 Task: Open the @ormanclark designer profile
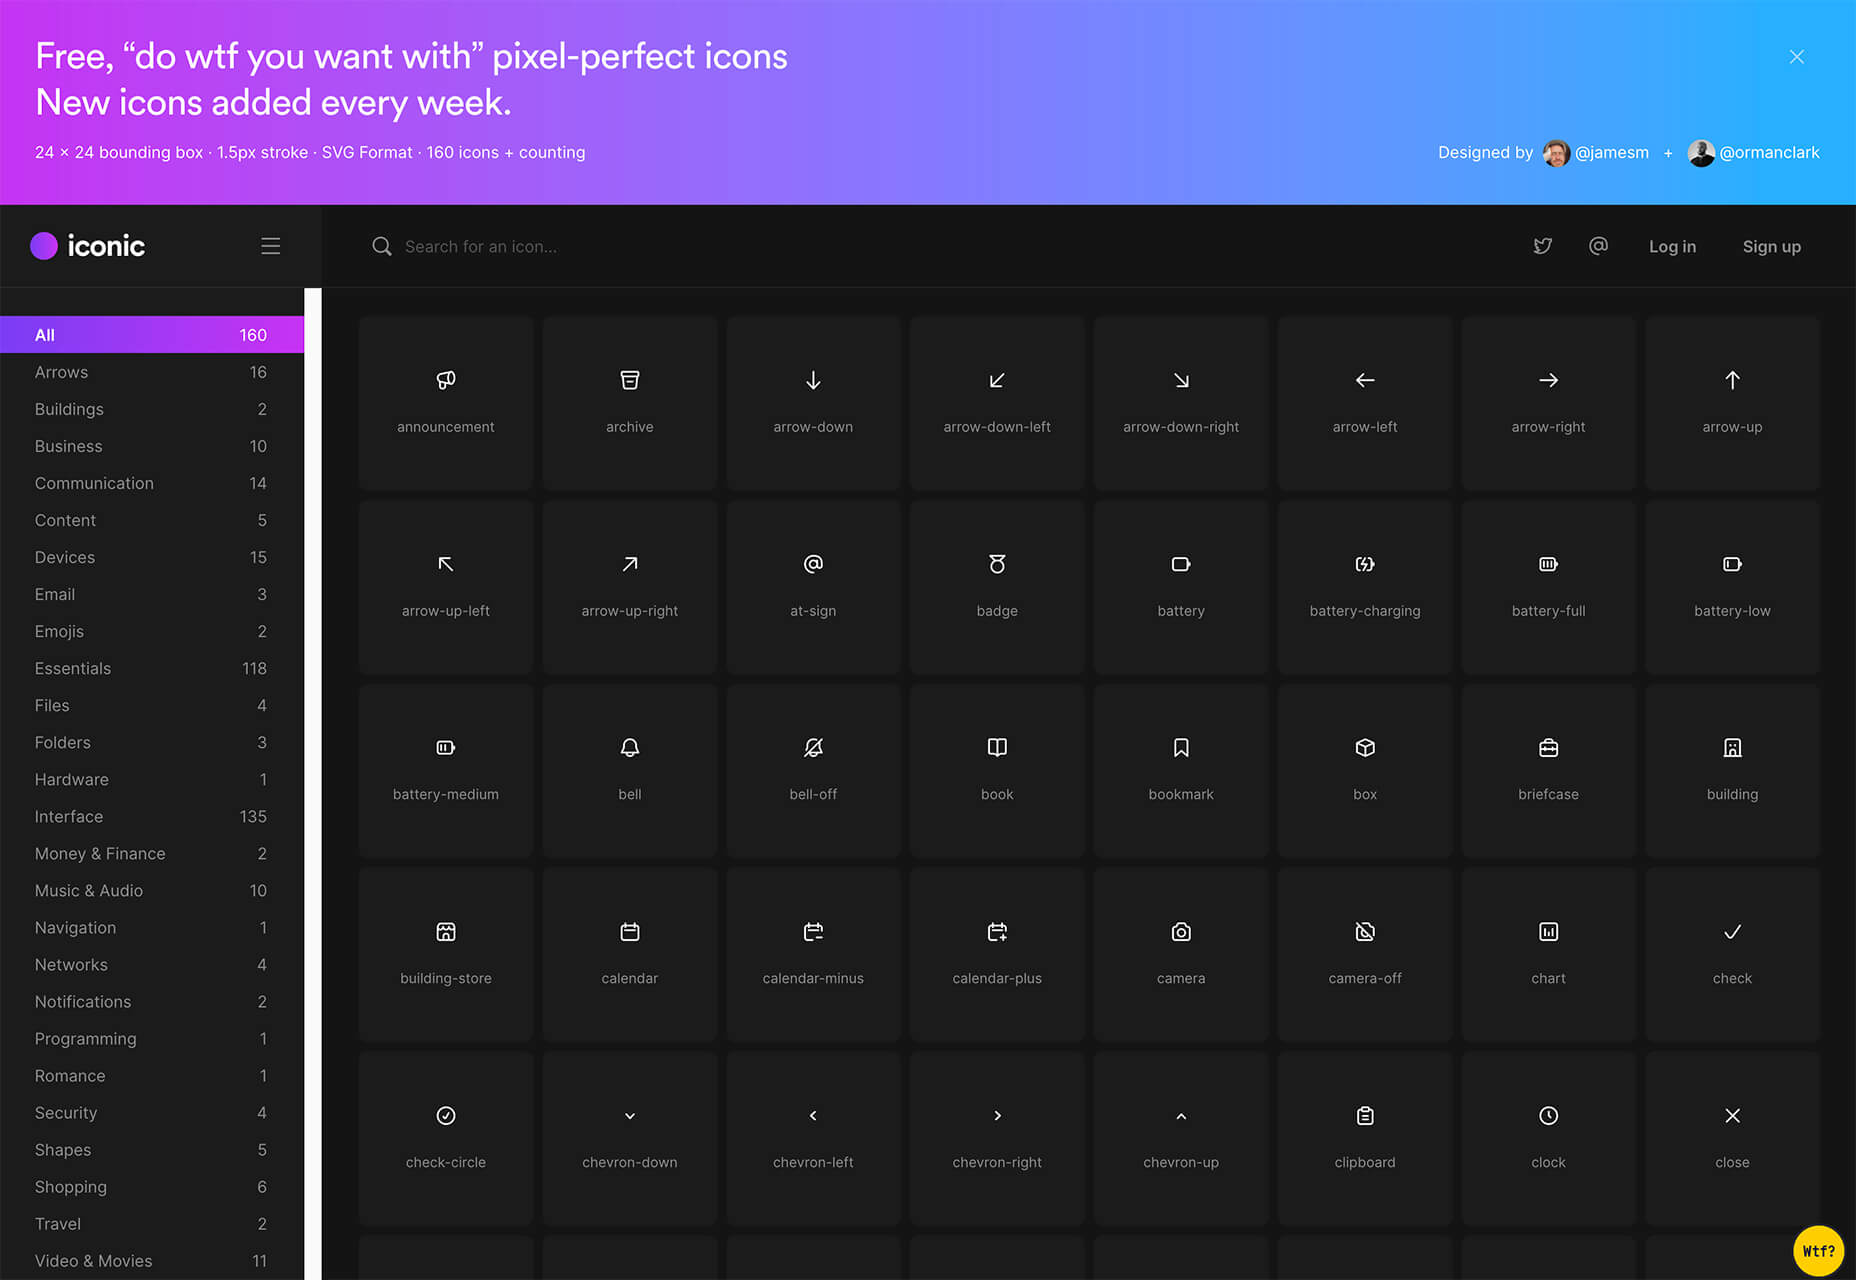tap(1754, 152)
